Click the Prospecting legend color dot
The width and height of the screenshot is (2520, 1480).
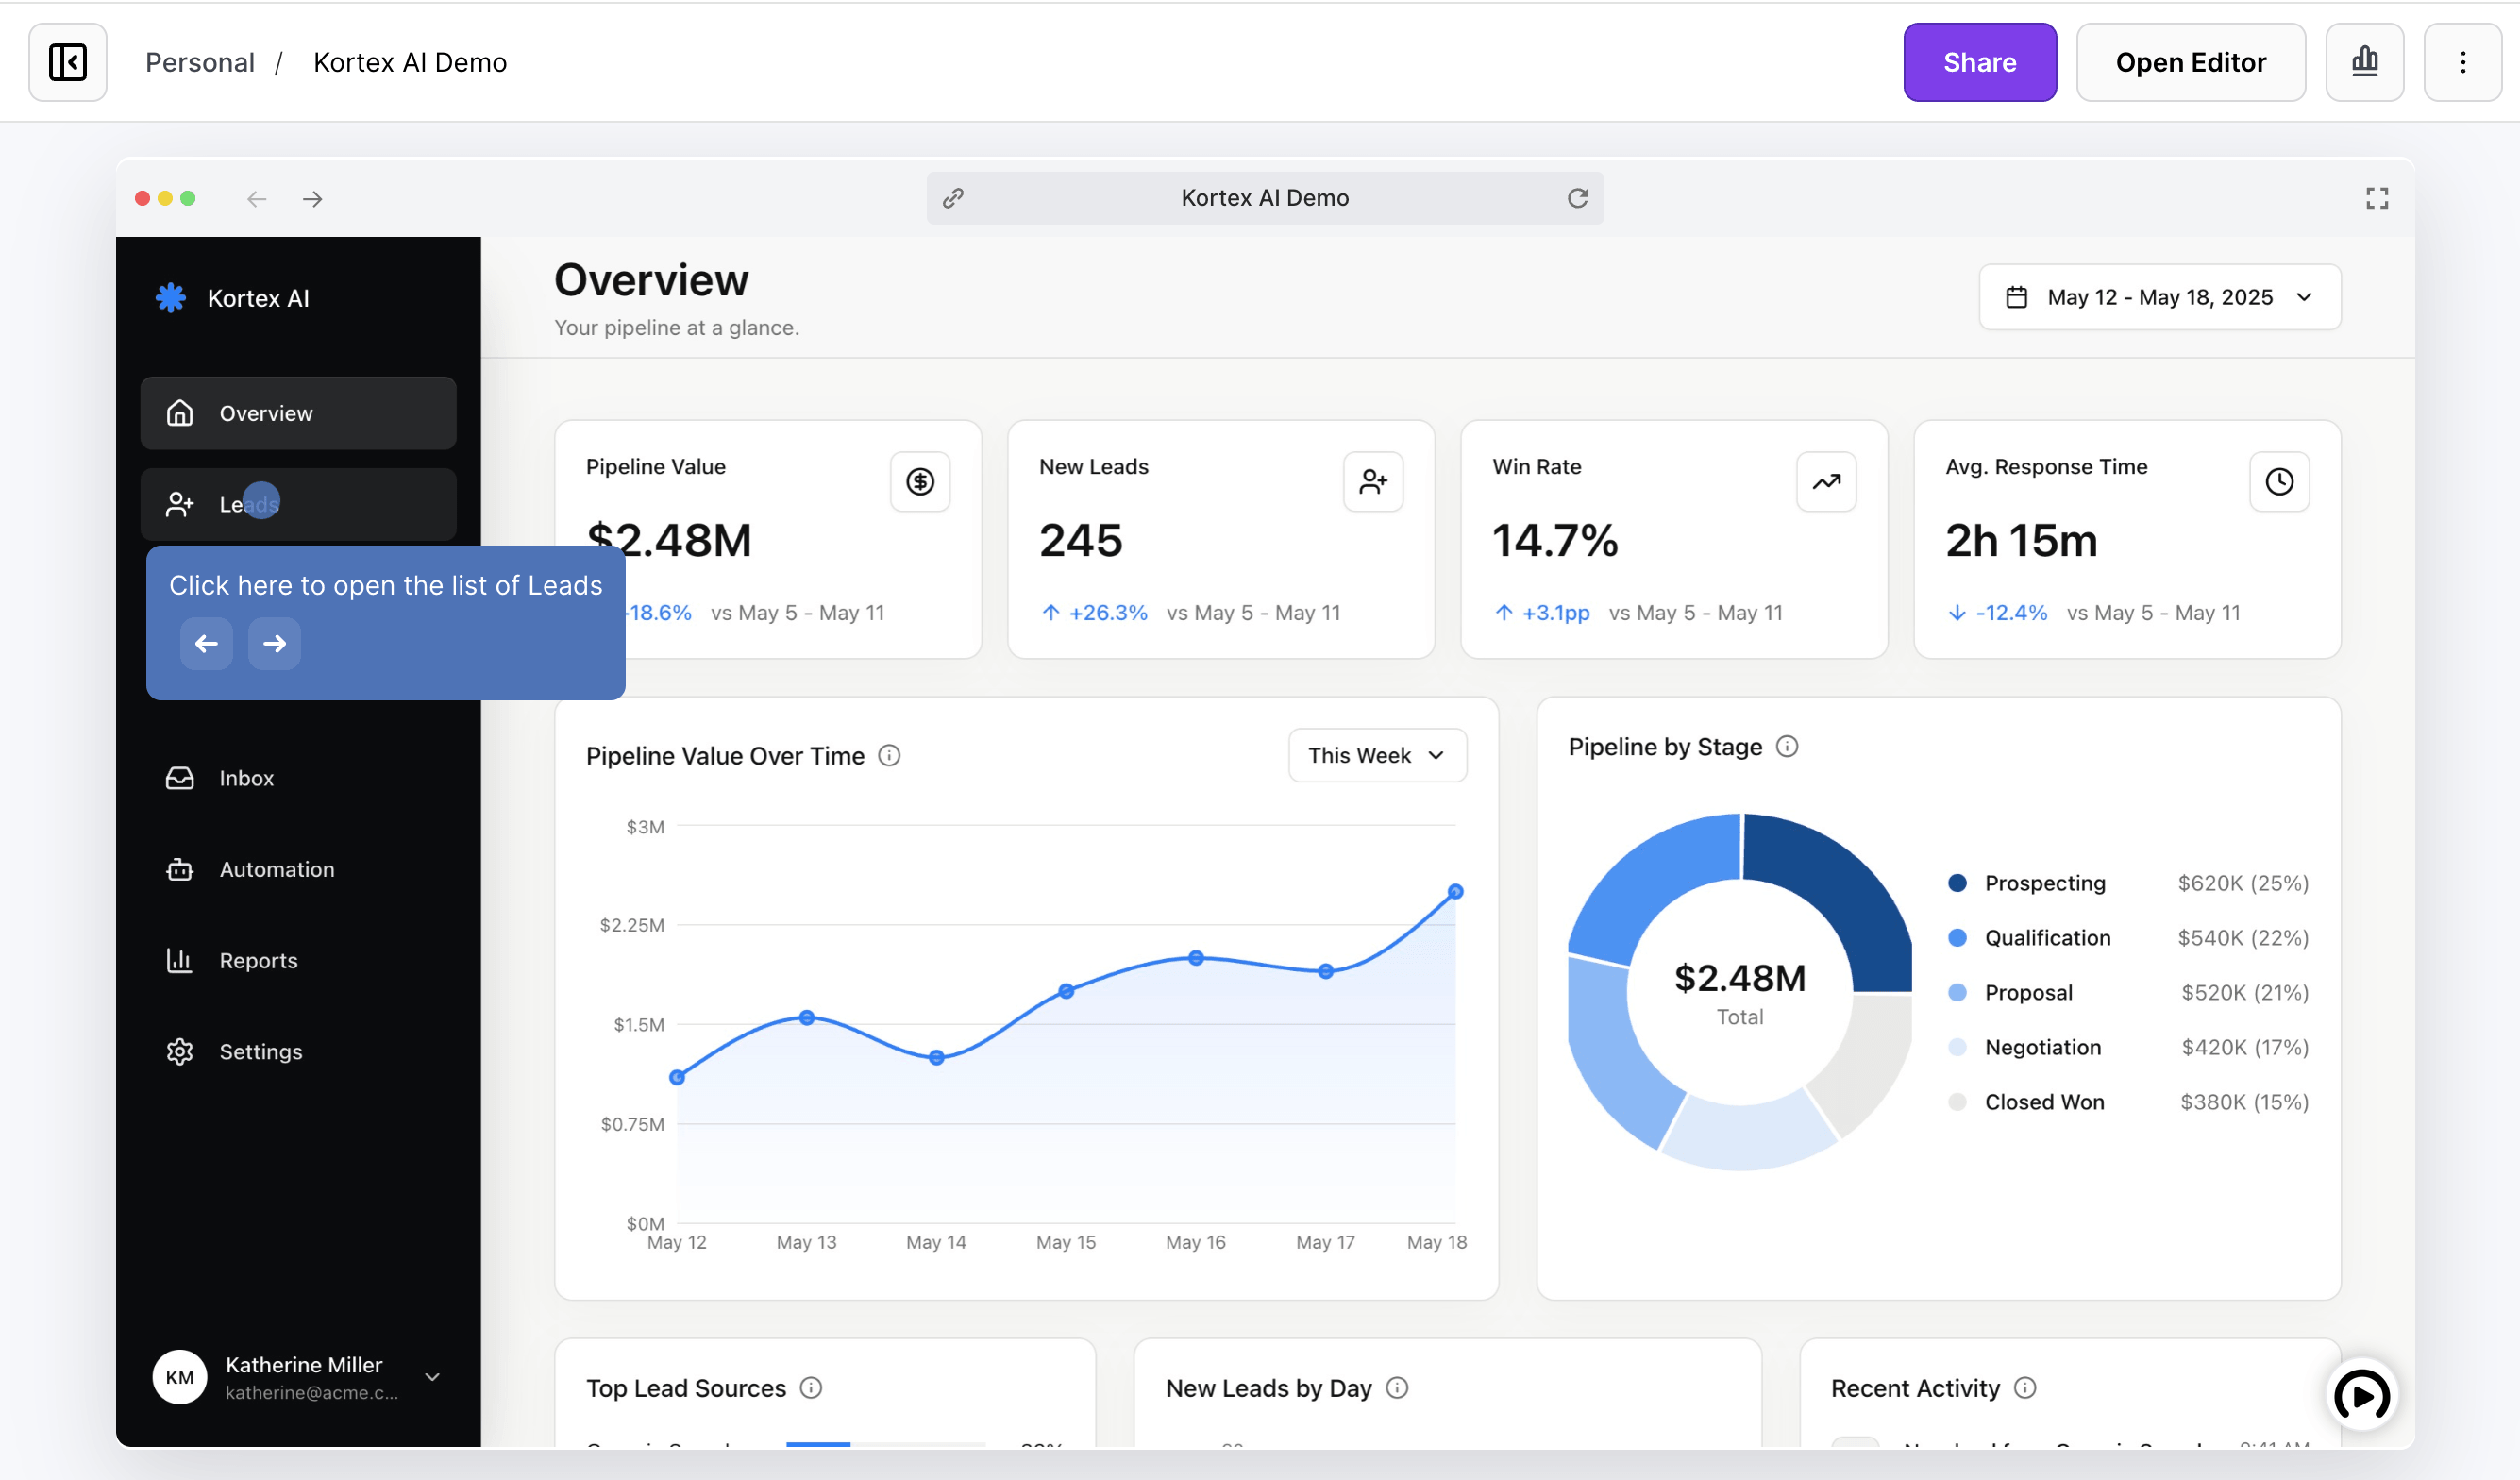1957,883
